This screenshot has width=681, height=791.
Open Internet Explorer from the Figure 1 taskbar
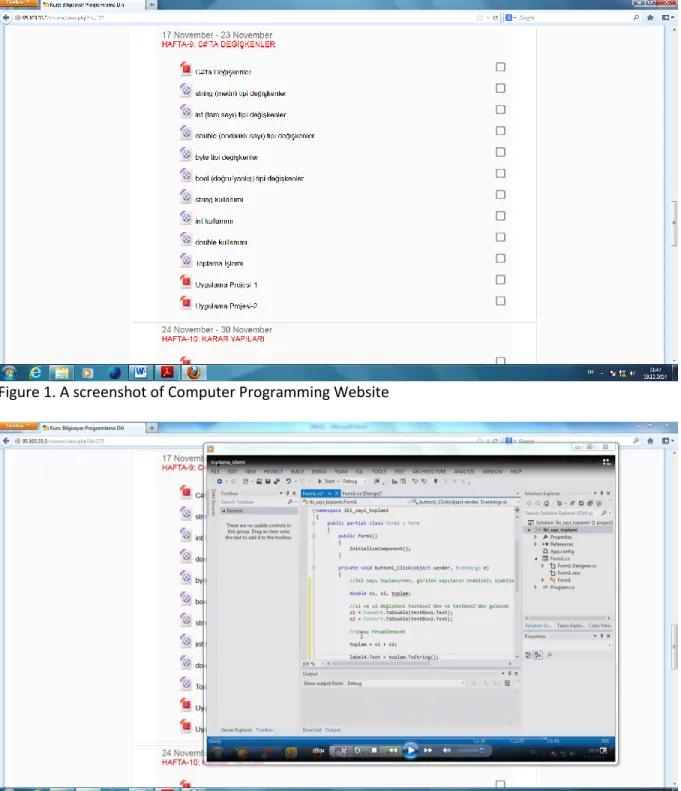(35, 373)
